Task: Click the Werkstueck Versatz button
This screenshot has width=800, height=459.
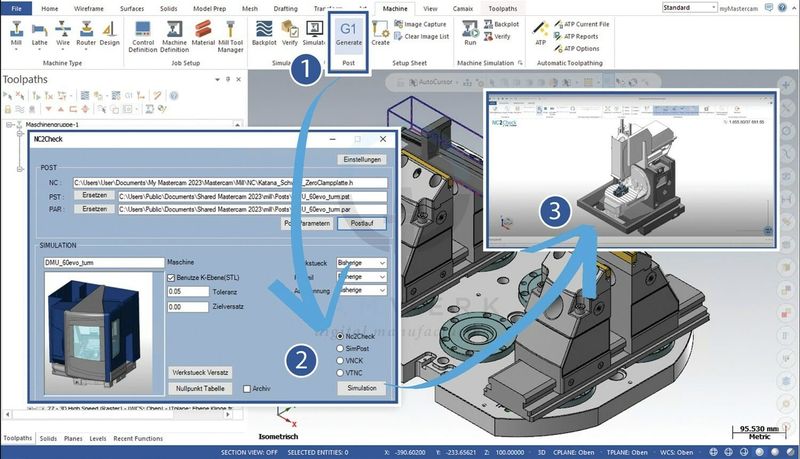Action: coord(200,372)
